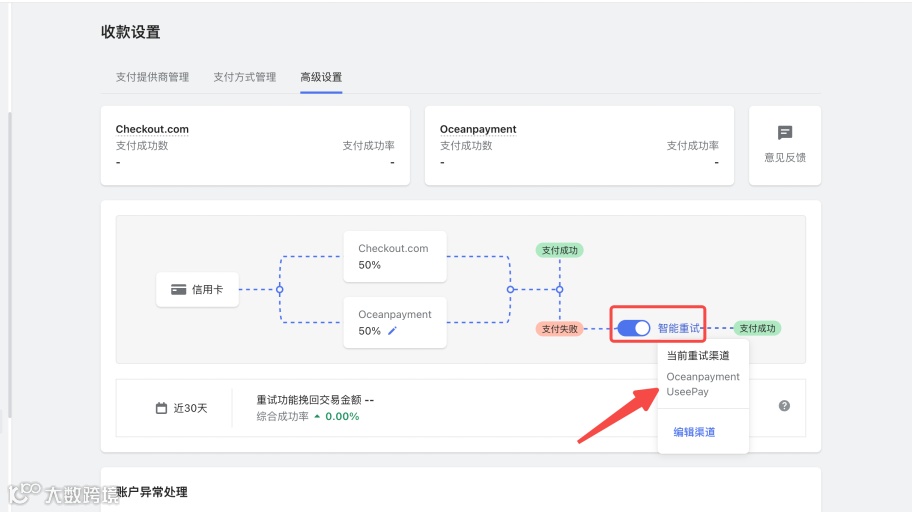Click the 智能重试 label
Screen dimensions: 912x512
[x=678, y=328]
